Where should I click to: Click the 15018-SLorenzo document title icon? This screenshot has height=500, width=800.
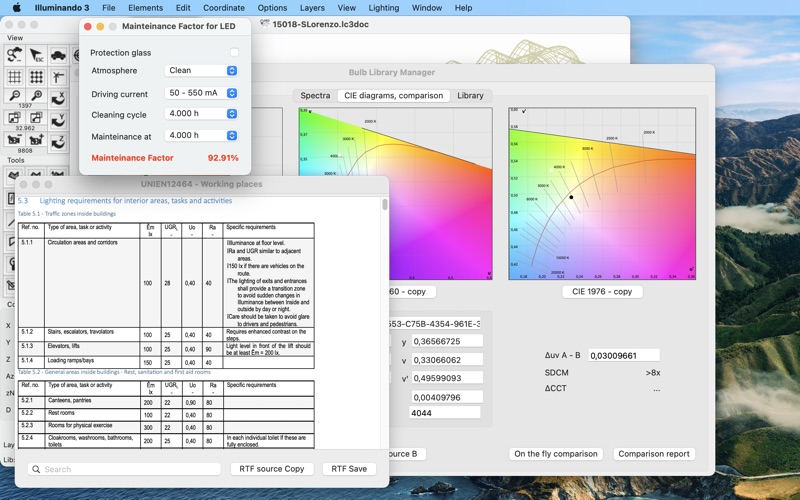coord(265,24)
